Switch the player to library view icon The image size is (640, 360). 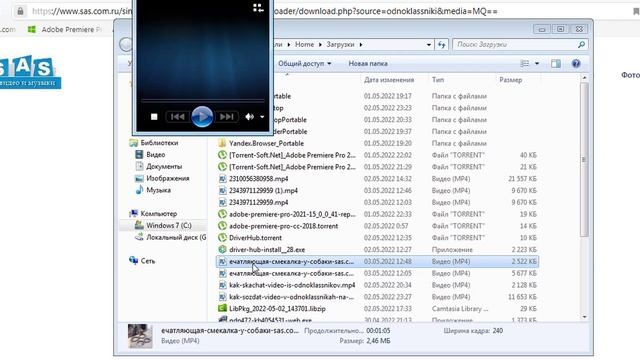pos(258,8)
